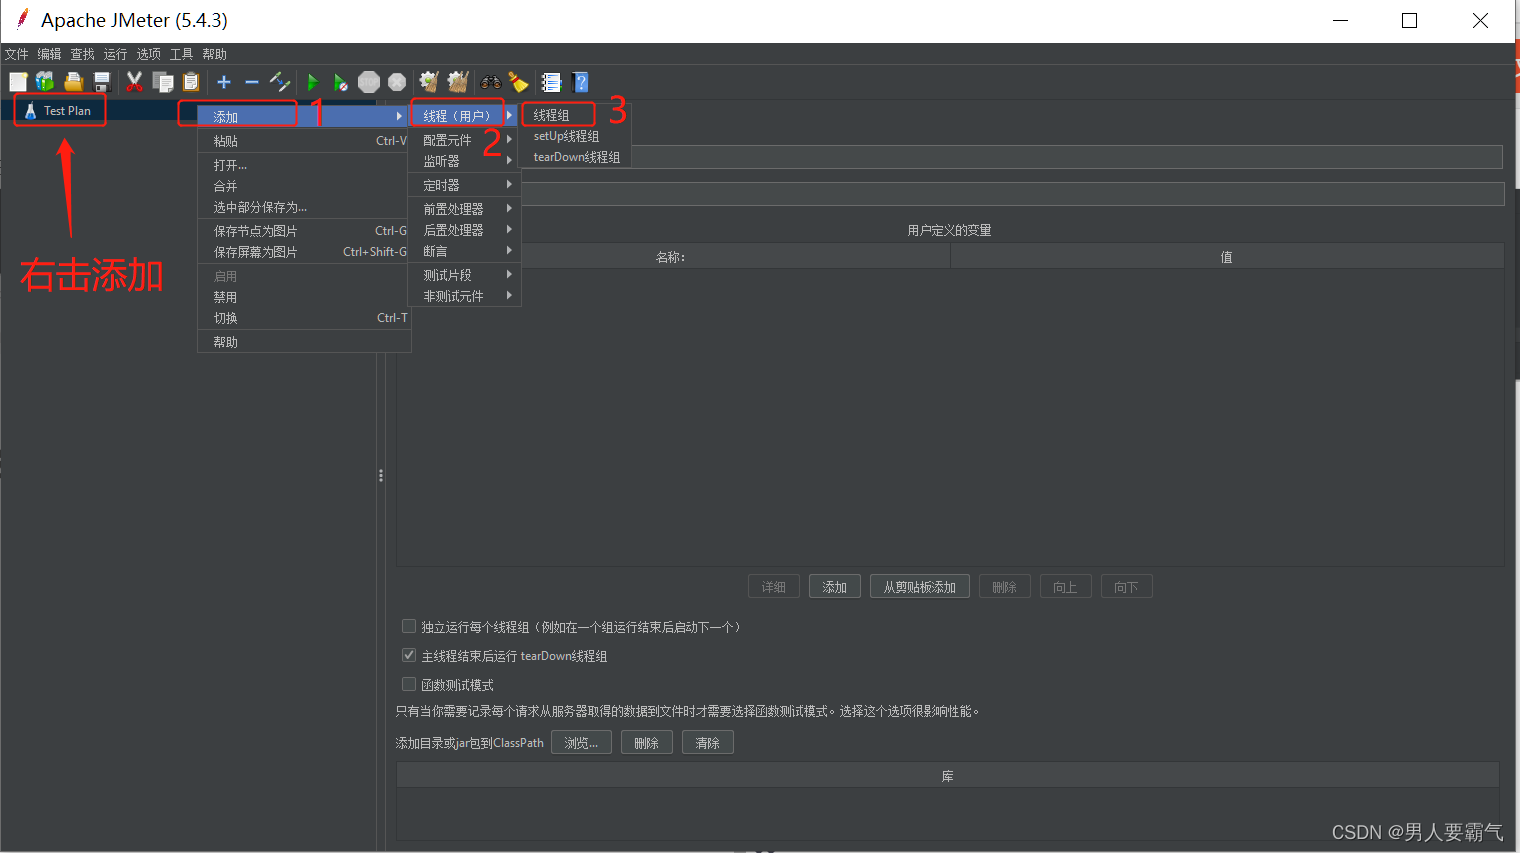The height and width of the screenshot is (853, 1520).
Task: Choose setUp线程组 from the submenu
Action: (575, 136)
